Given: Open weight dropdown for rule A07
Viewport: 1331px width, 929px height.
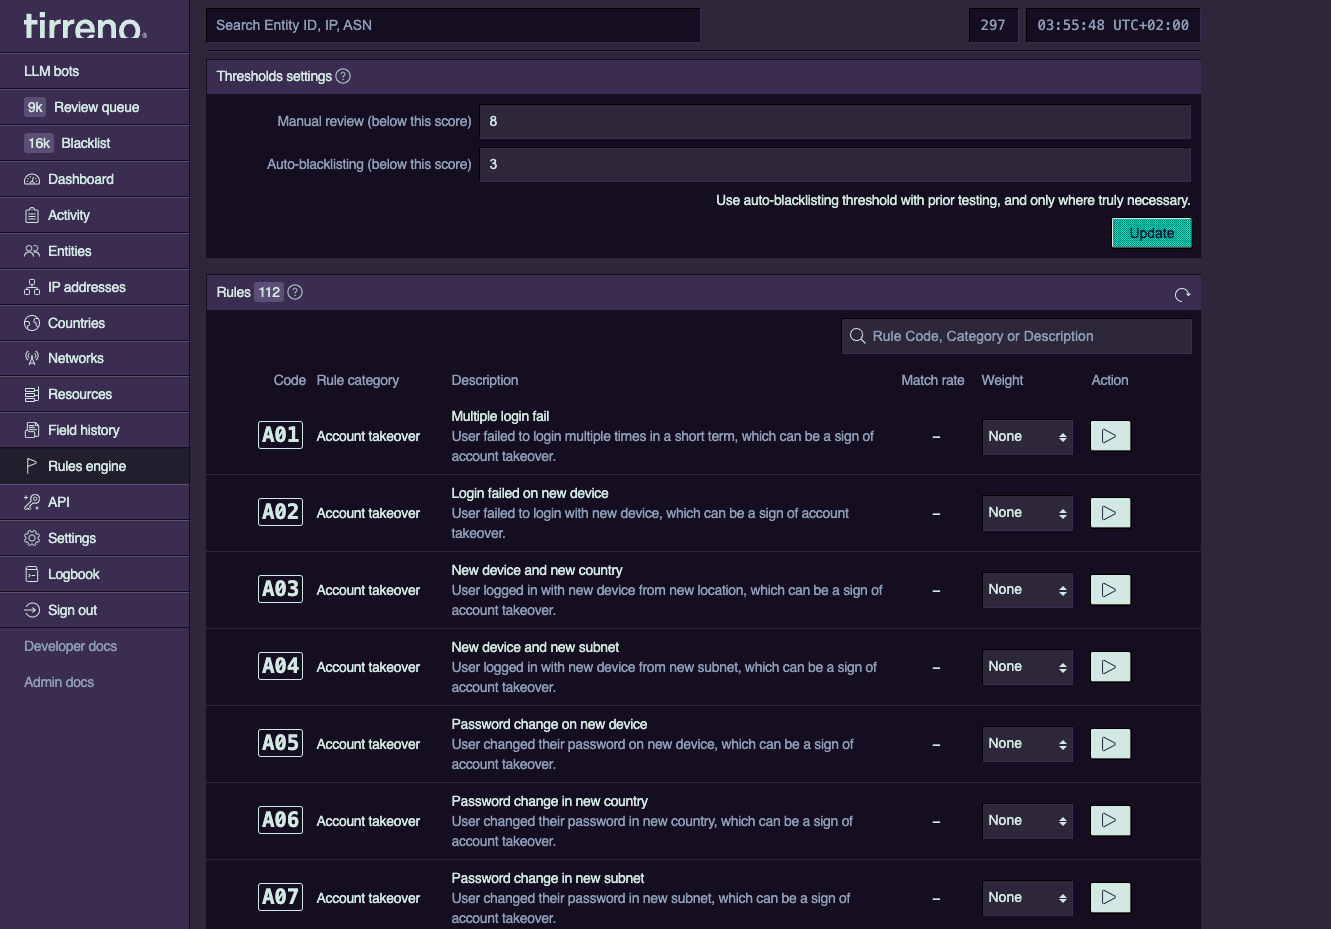Looking at the screenshot, I should 1027,898.
